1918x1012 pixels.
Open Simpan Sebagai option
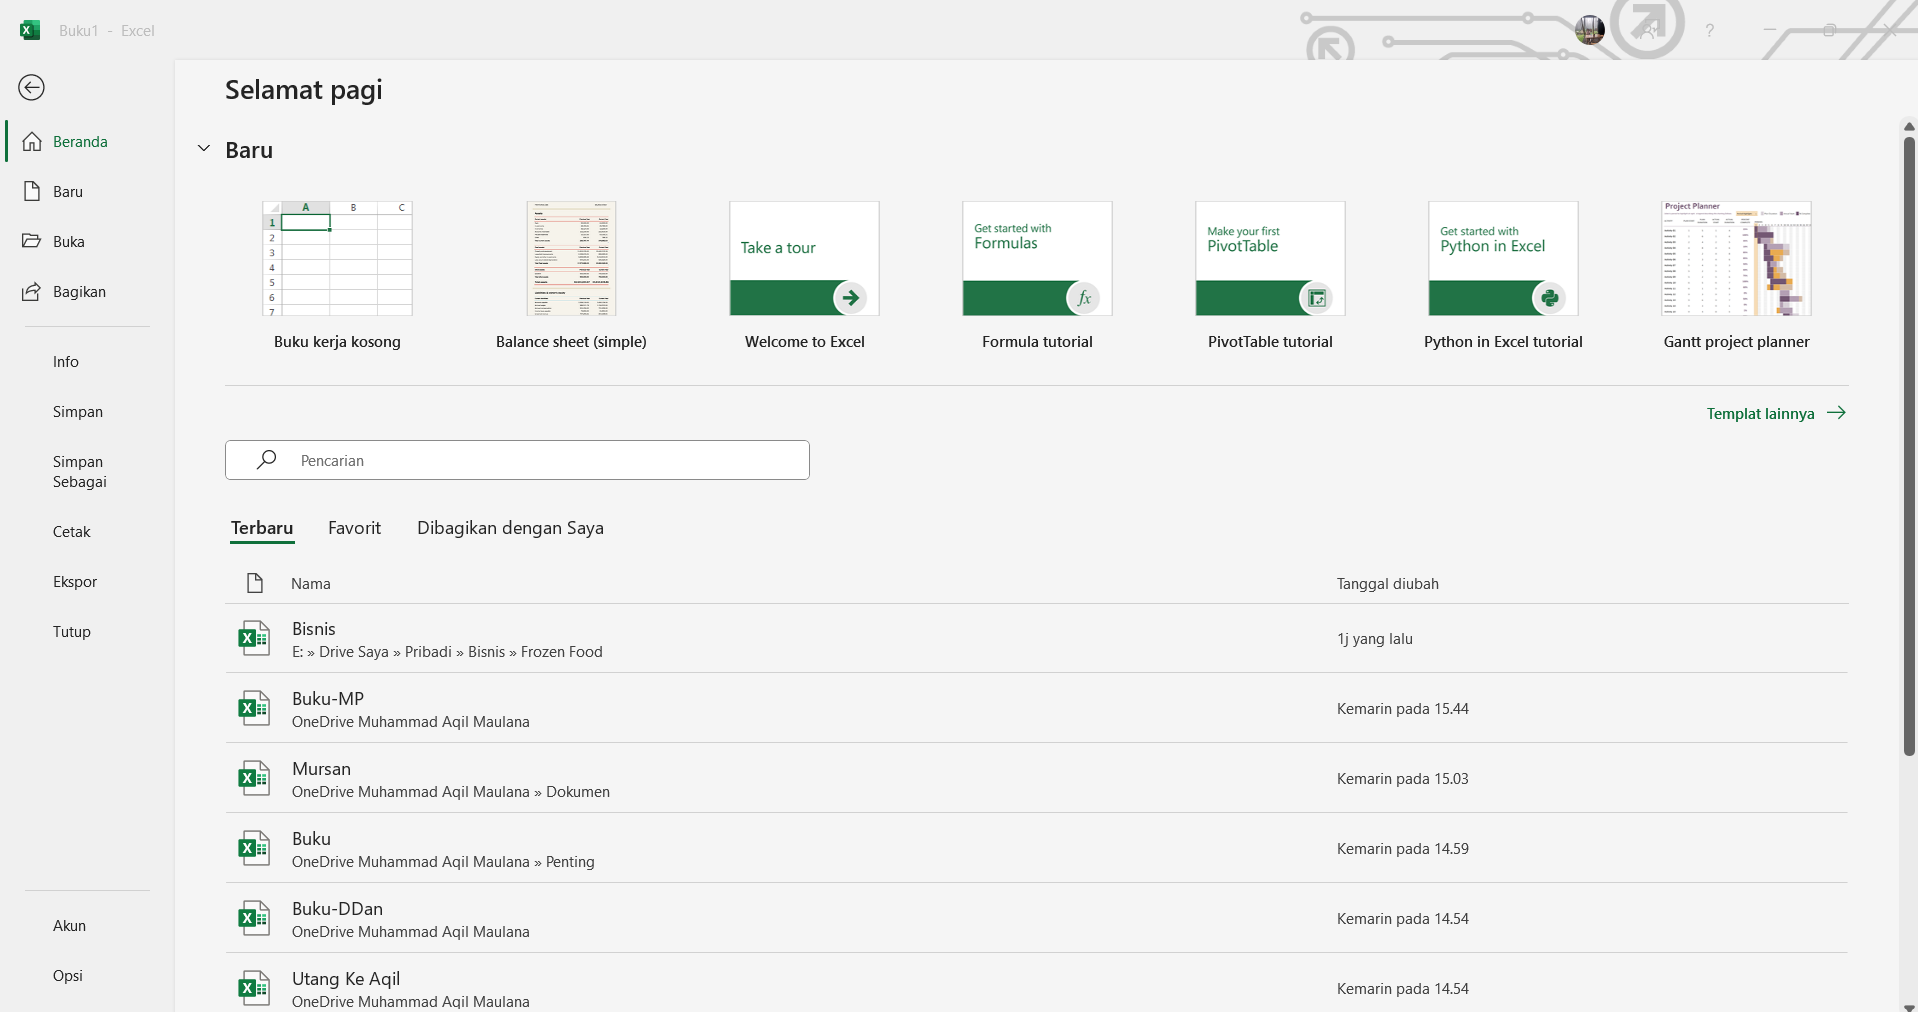coord(88,472)
